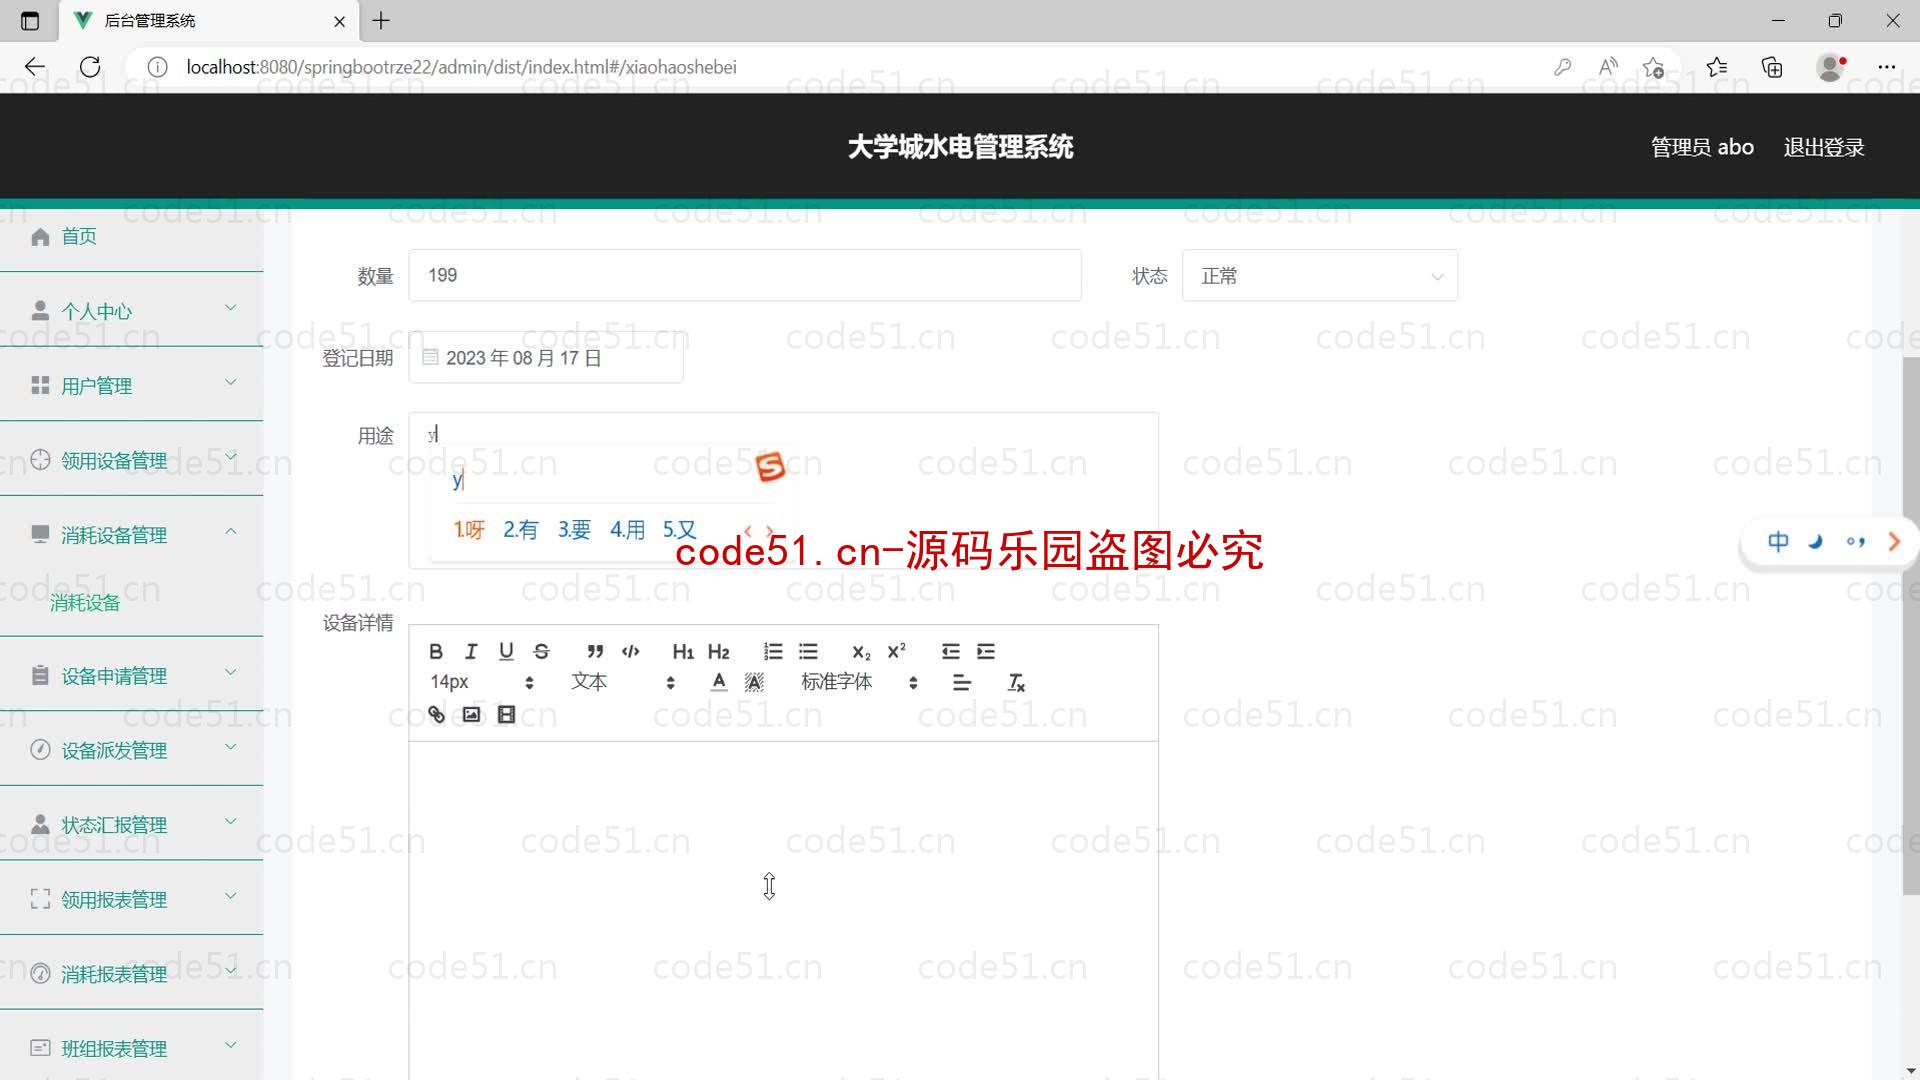This screenshot has height=1080, width=1920.
Task: Apply subscript formatting
Action: click(861, 652)
